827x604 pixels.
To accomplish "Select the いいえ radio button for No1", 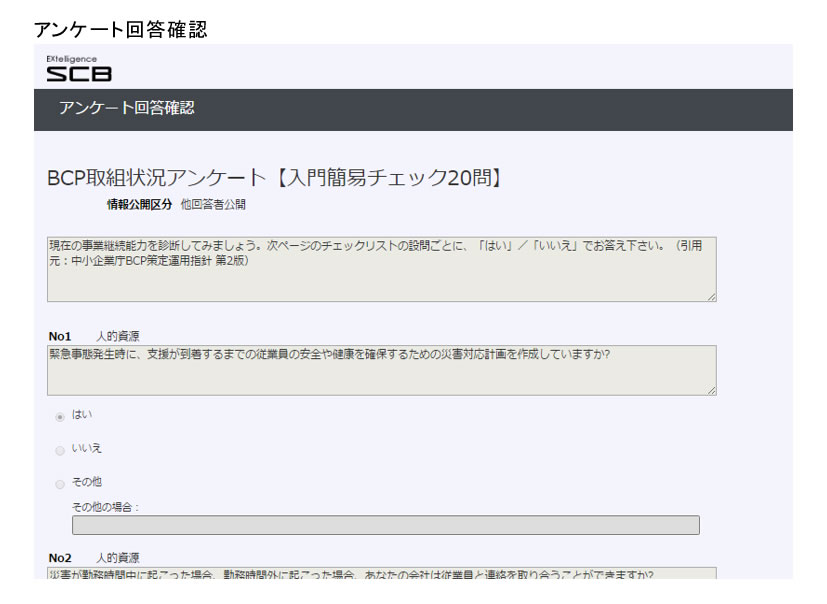I will point(60,450).
